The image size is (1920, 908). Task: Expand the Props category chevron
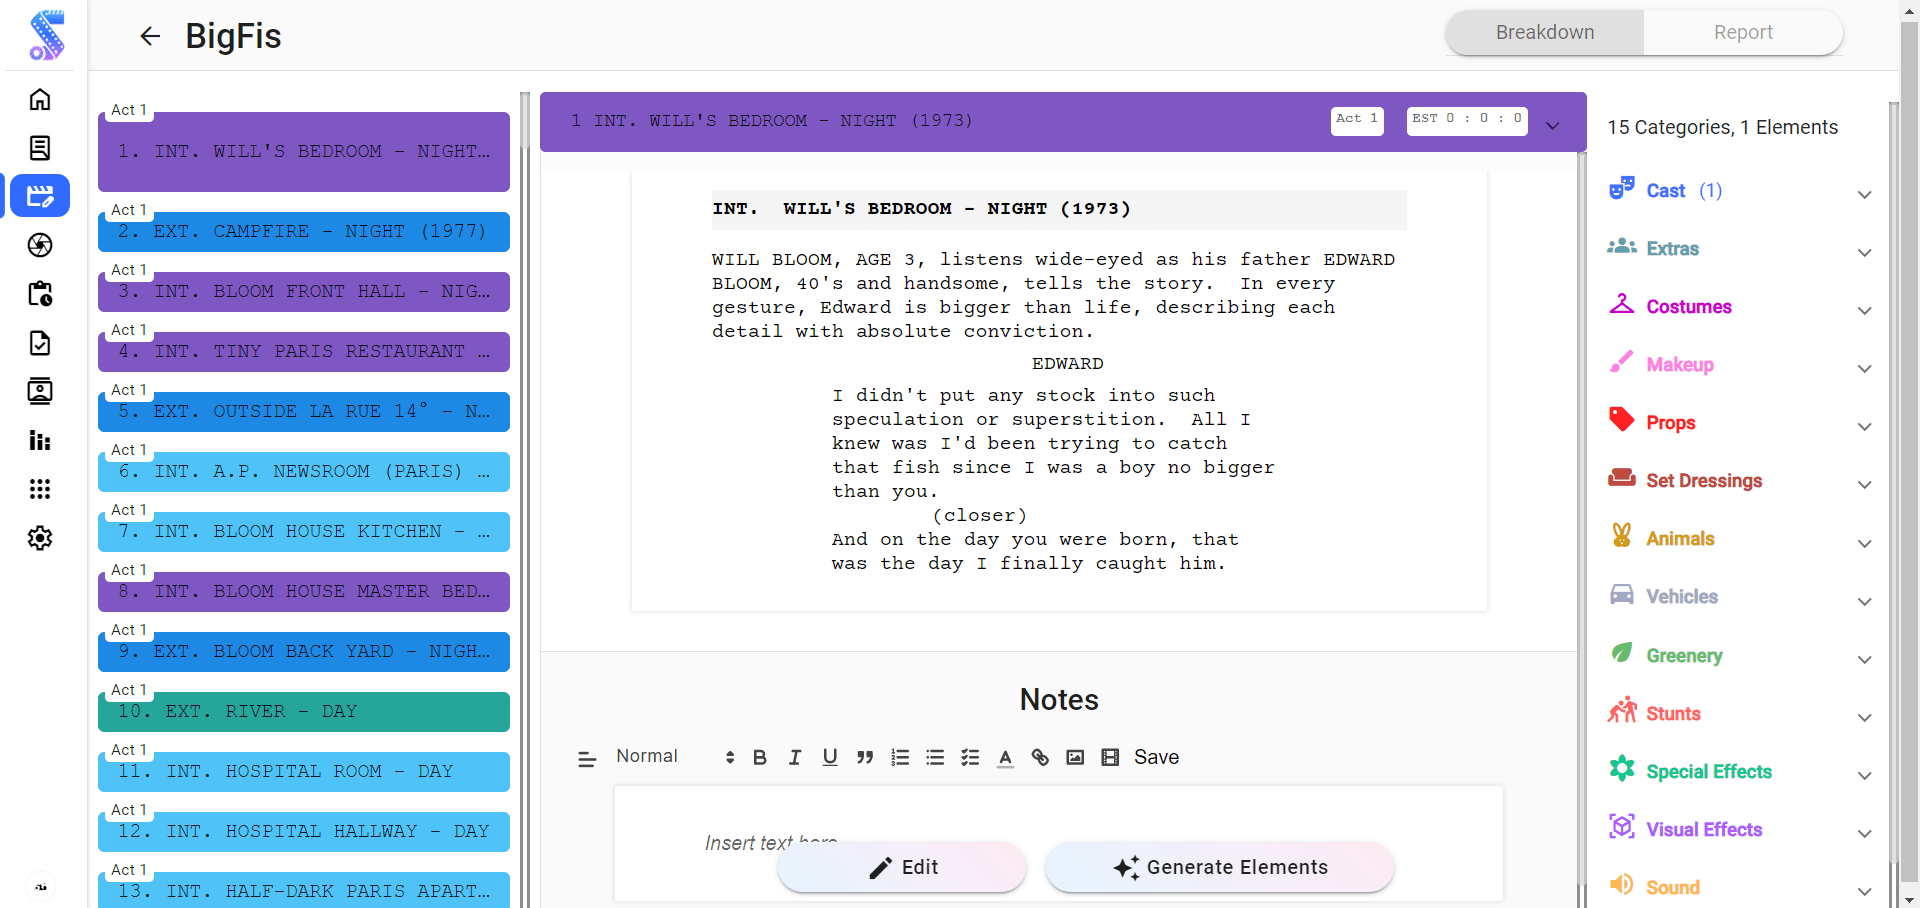pyautogui.click(x=1864, y=426)
